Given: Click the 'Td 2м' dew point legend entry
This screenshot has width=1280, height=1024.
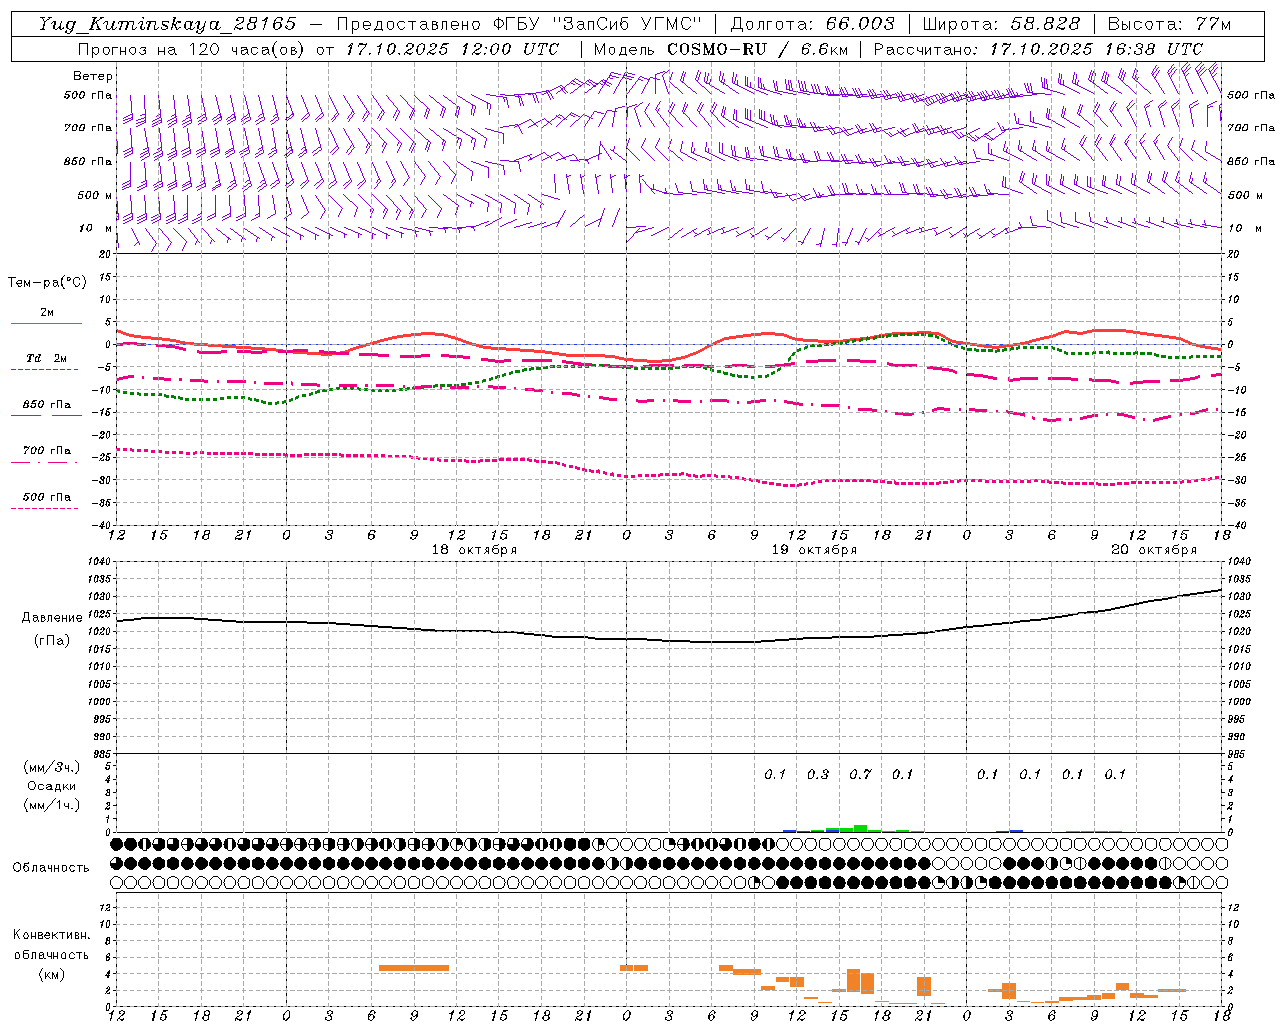Looking at the screenshot, I should pyautogui.click(x=47, y=358).
